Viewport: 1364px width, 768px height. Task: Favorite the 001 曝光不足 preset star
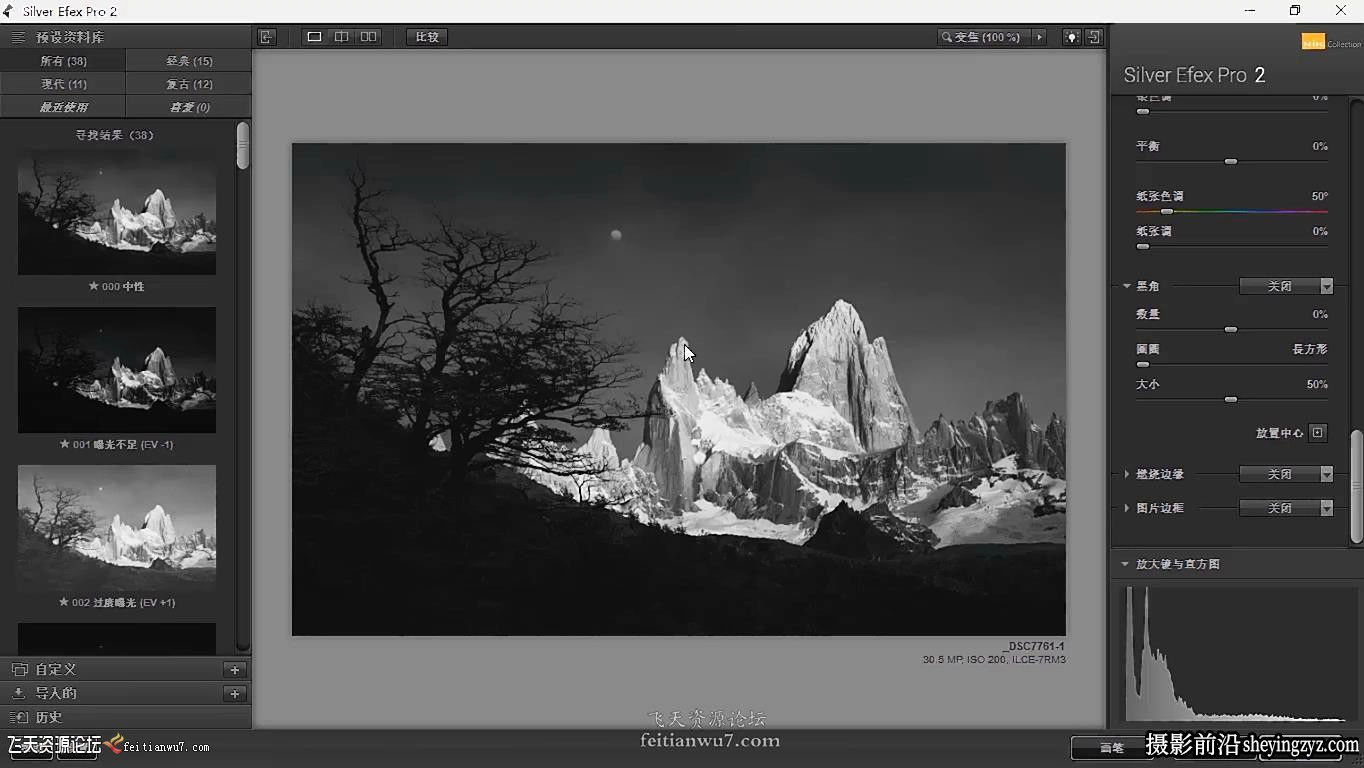[64, 444]
